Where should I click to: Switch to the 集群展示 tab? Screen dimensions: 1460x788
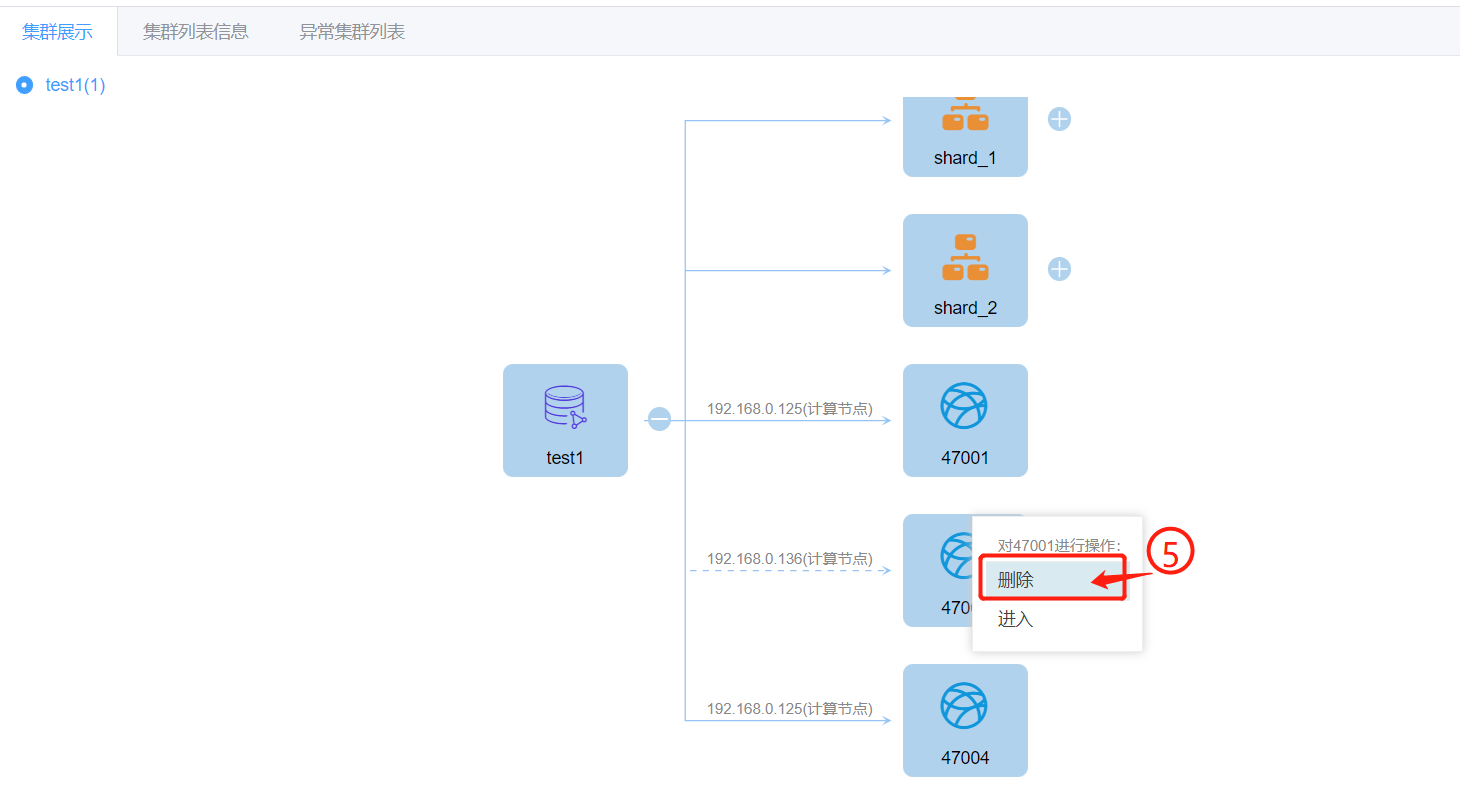coord(57,32)
